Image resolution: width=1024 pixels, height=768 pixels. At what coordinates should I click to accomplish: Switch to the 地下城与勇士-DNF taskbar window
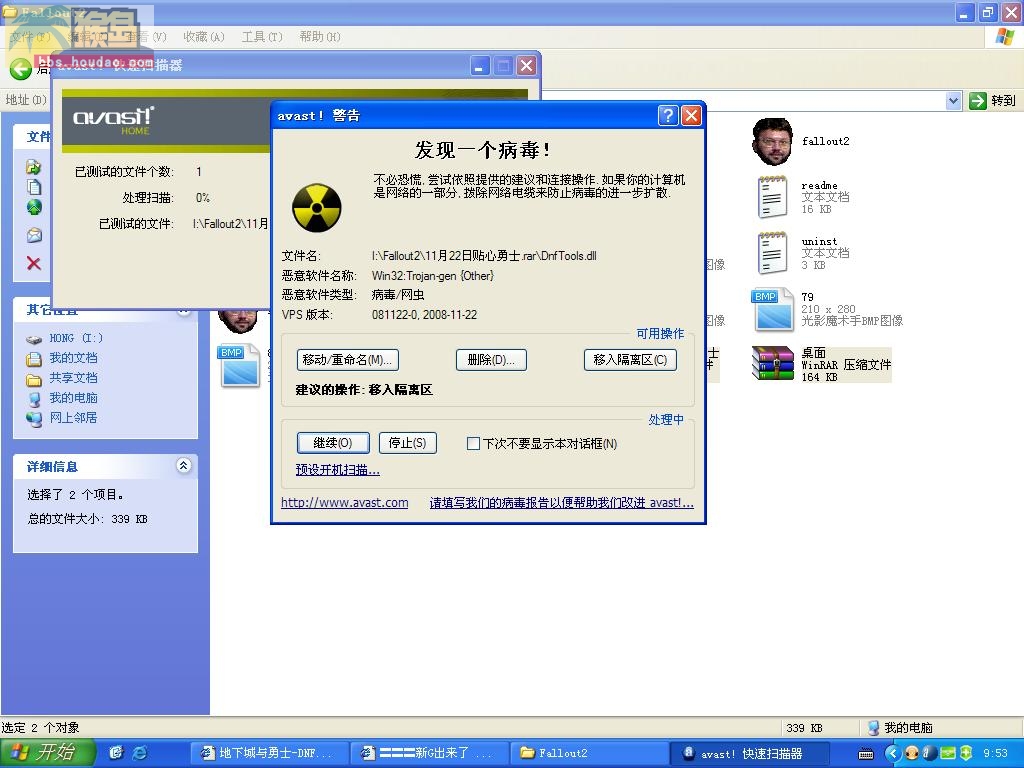coord(268,753)
